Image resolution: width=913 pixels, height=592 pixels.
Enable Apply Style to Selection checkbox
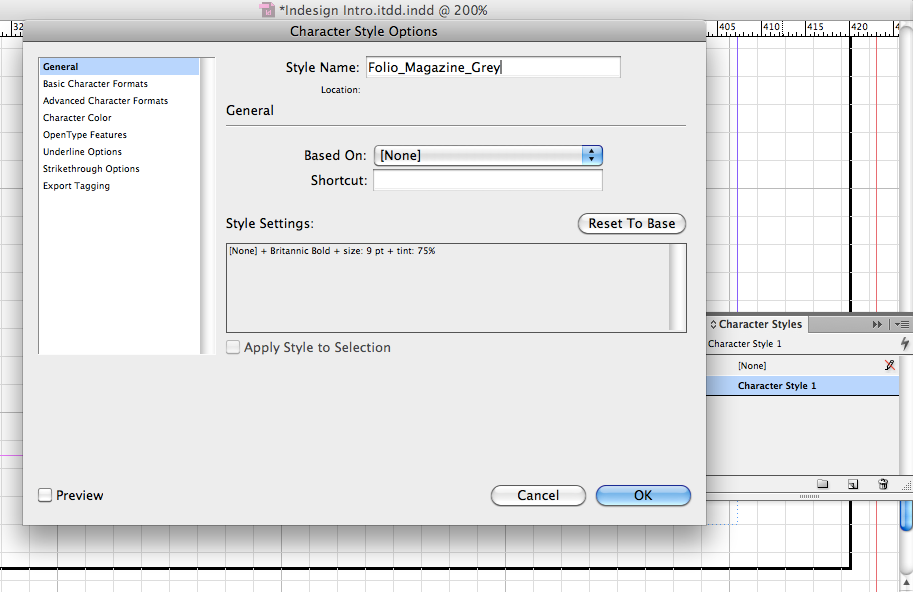pos(233,348)
